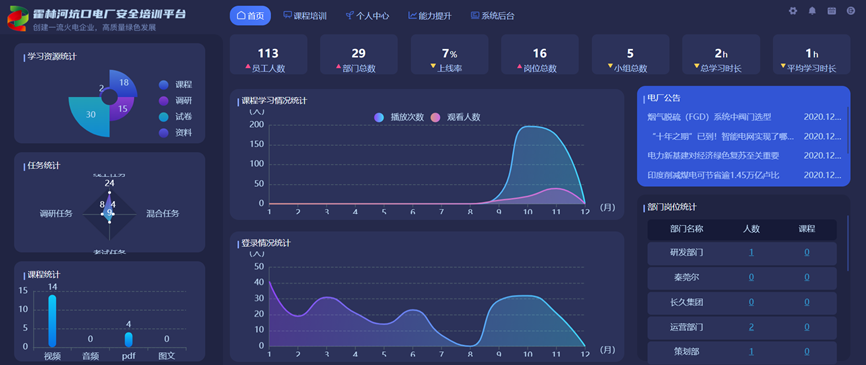This screenshot has height=365, width=866.
Task: Click the logout icon at top right
Action: (x=851, y=10)
